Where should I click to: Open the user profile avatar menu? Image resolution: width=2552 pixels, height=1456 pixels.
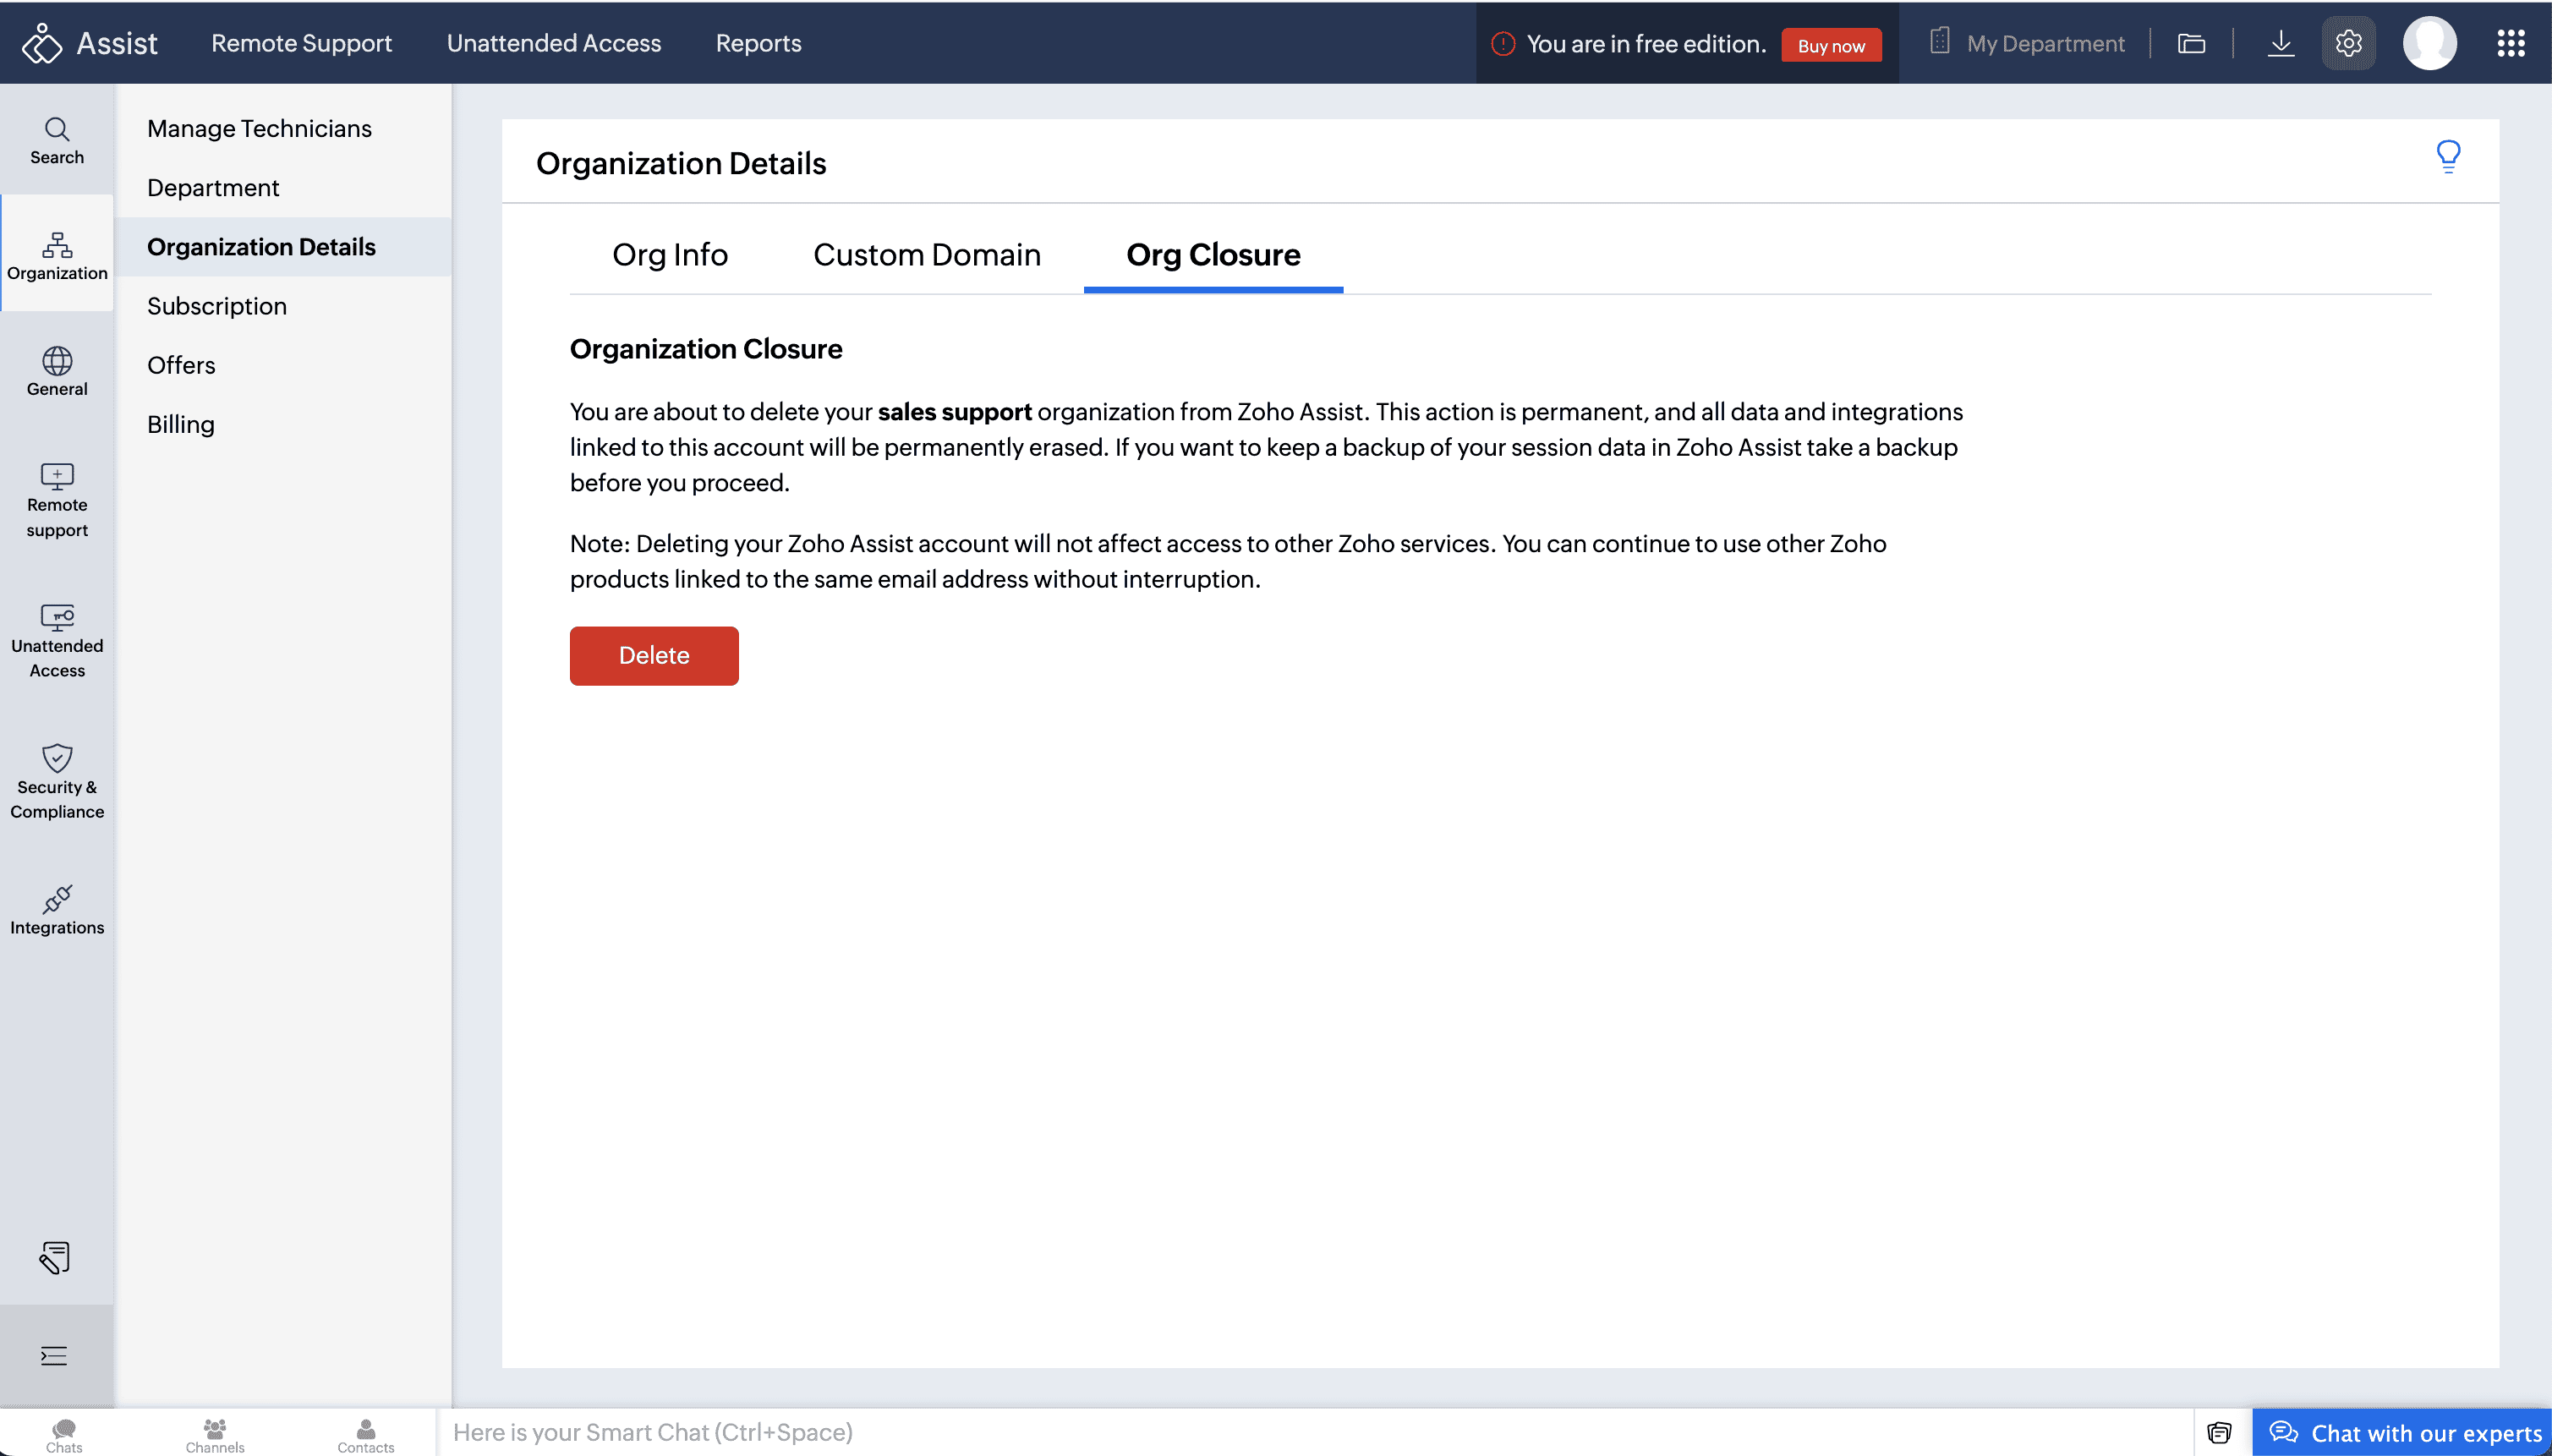(2429, 43)
